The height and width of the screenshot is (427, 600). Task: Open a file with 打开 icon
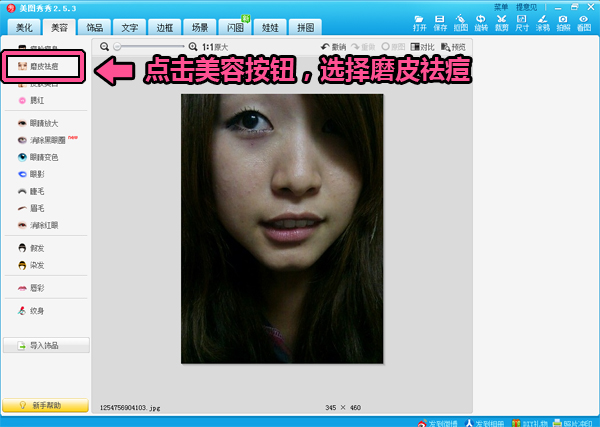[420, 23]
